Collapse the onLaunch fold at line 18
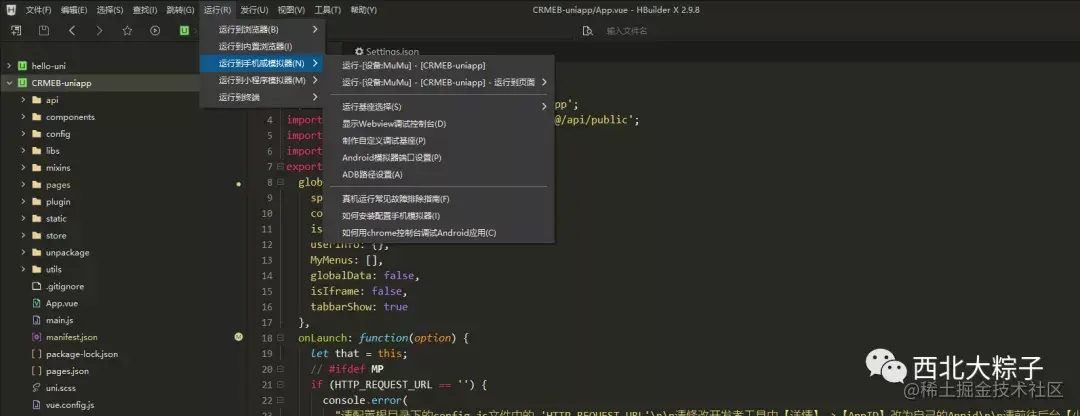 (x=280, y=338)
